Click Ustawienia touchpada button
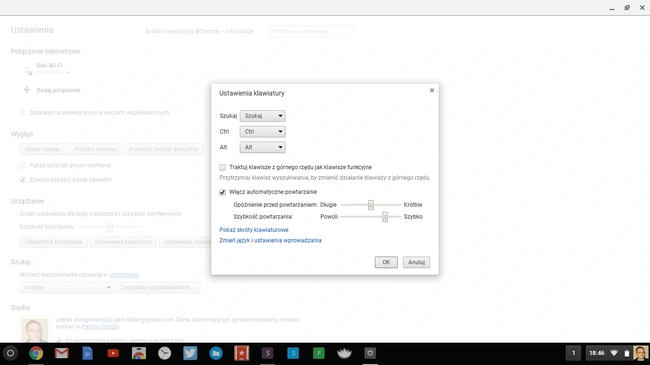 pos(53,242)
